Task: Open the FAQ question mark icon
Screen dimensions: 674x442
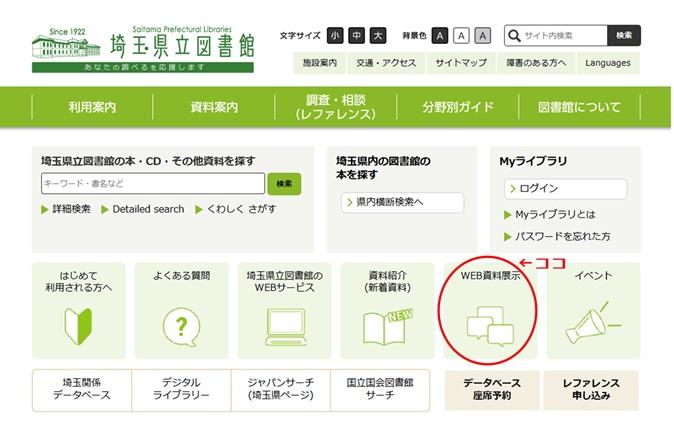Action: tap(181, 324)
